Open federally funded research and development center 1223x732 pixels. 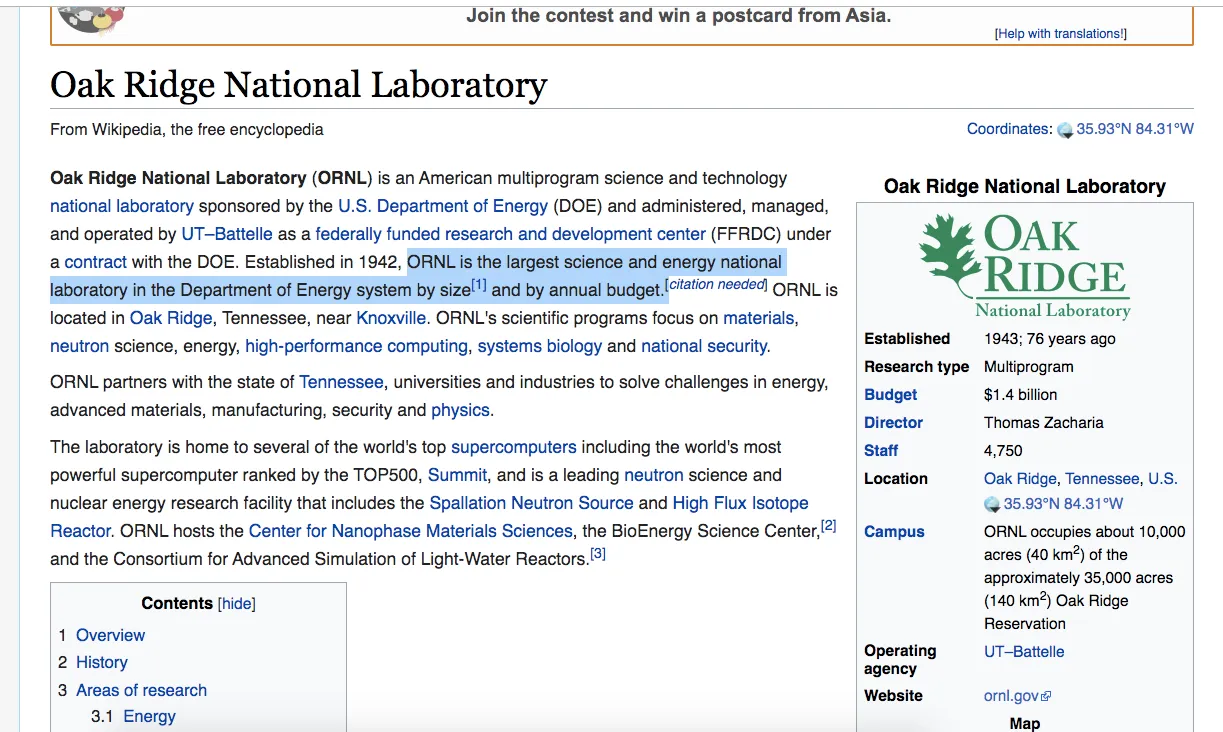(x=511, y=234)
